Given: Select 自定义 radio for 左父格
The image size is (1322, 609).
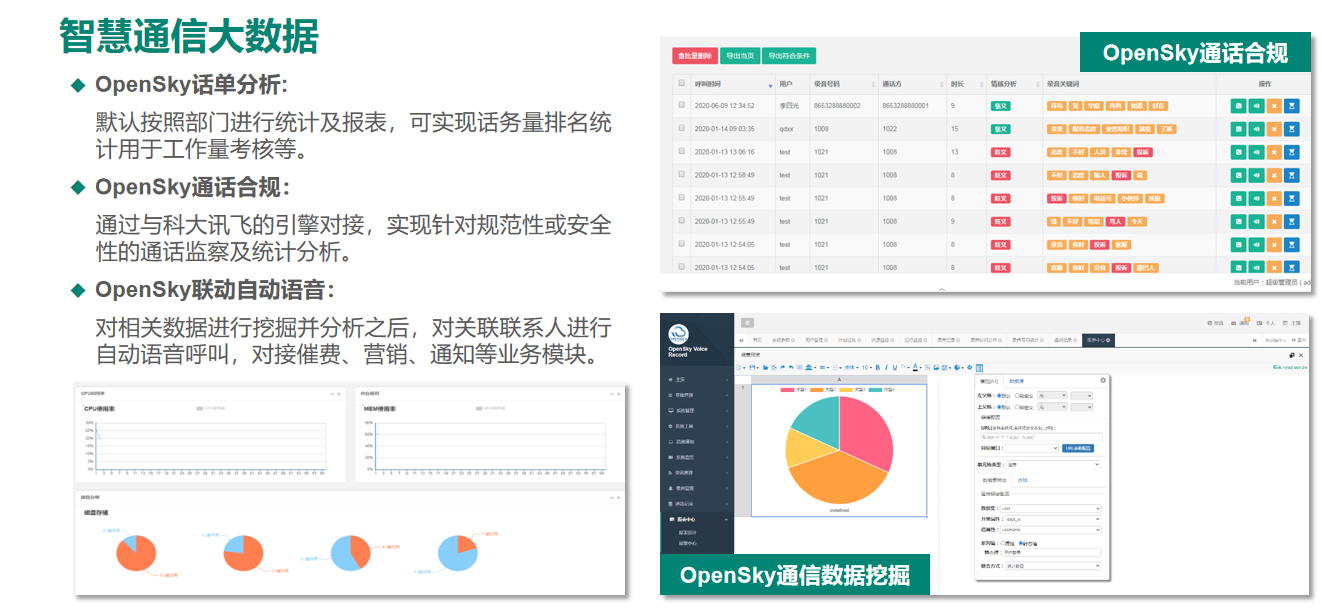Looking at the screenshot, I should point(1017,395).
